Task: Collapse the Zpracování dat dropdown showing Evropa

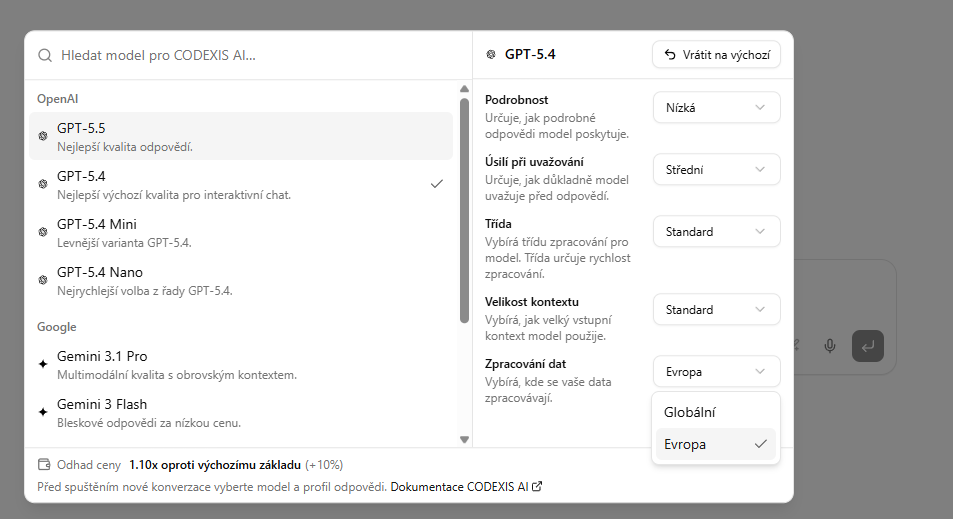Action: 717,371
